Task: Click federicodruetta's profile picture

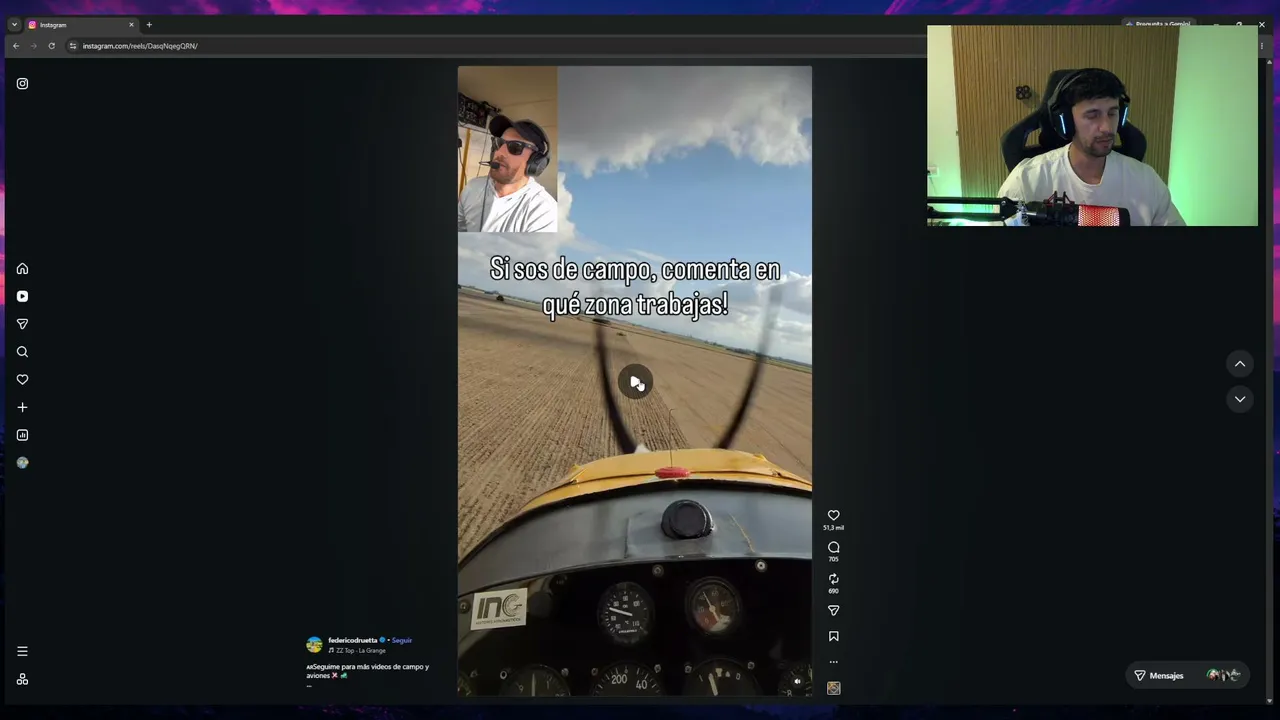Action: [314, 645]
